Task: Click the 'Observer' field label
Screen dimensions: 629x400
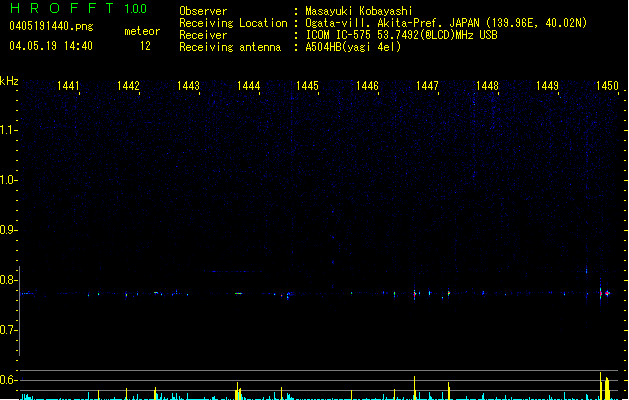Action: (203, 11)
